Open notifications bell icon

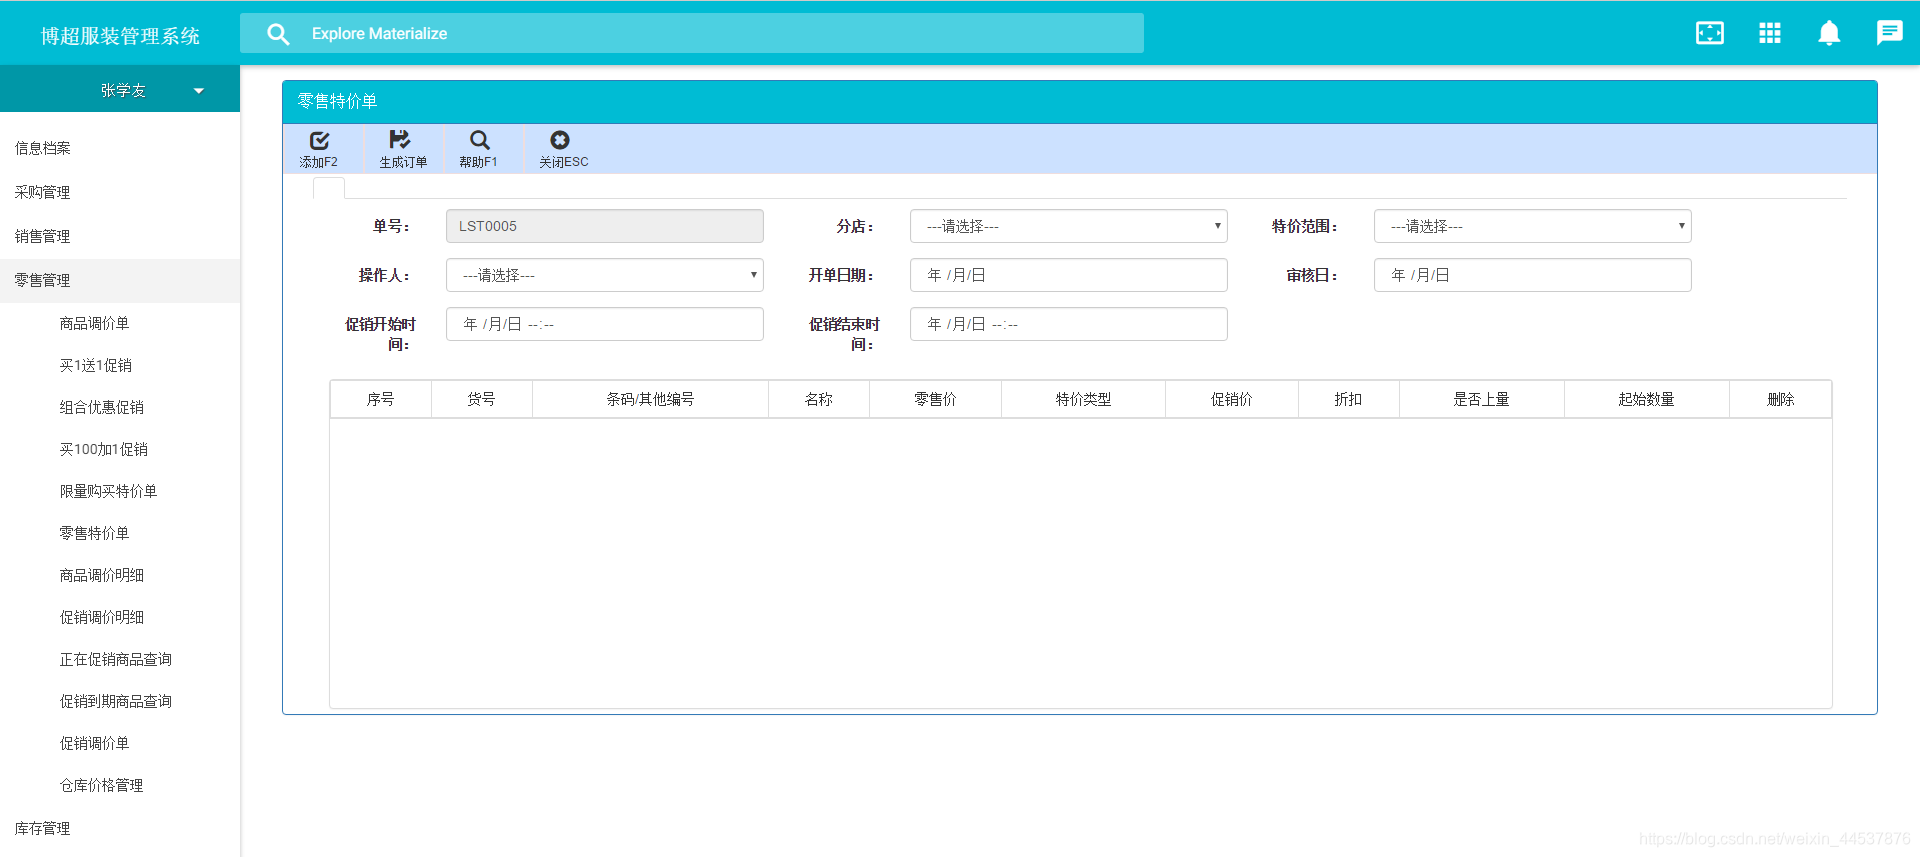pos(1829,33)
